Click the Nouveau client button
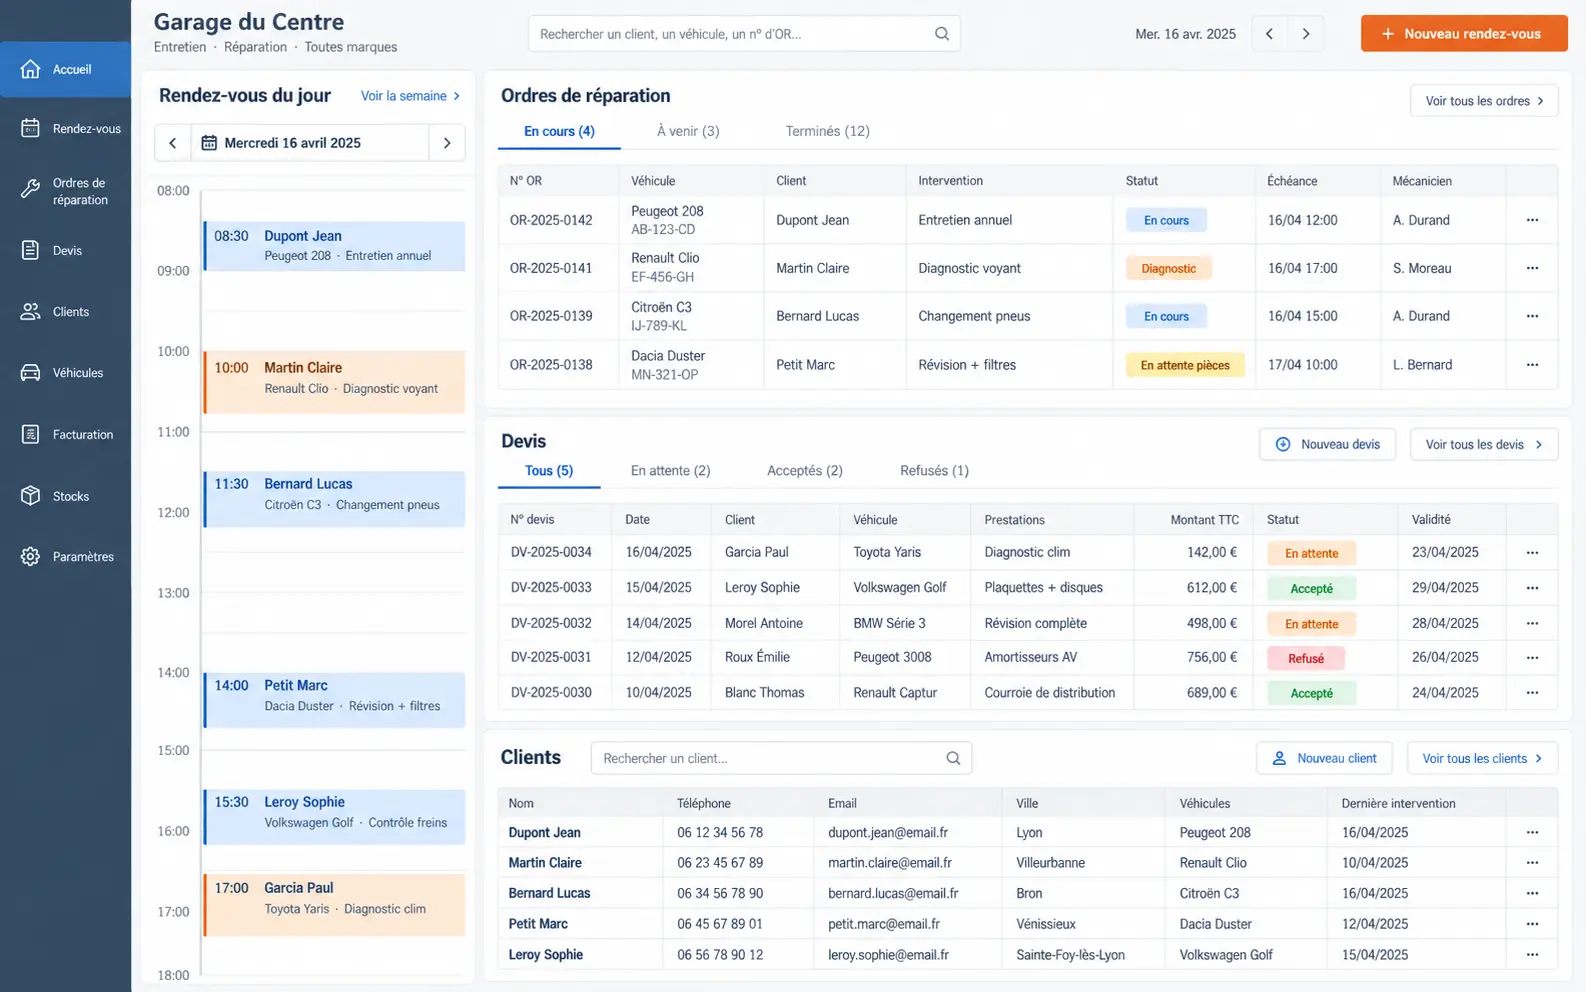 (1326, 758)
